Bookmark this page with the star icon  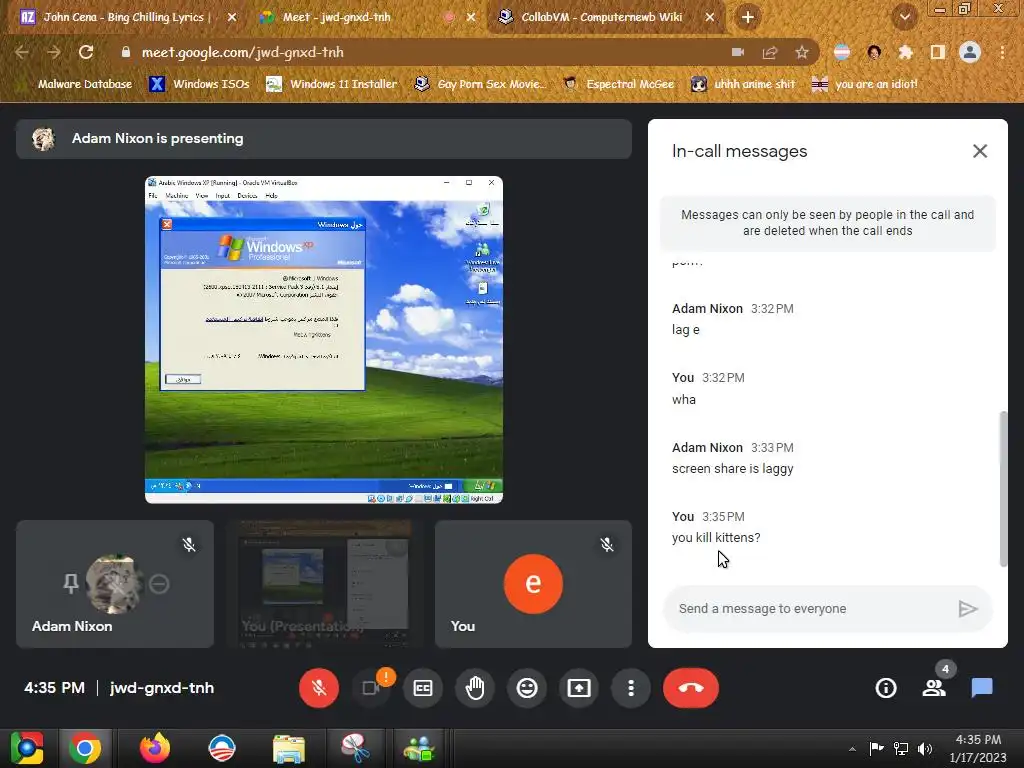802,52
